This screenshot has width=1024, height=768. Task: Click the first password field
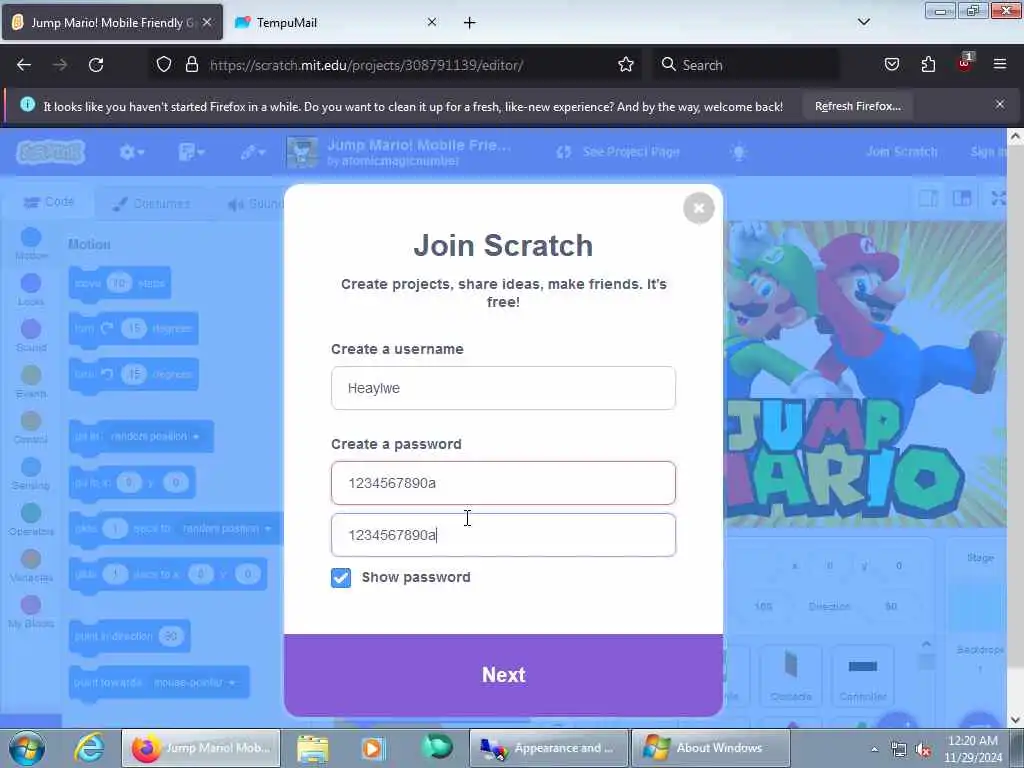pyautogui.click(x=503, y=483)
